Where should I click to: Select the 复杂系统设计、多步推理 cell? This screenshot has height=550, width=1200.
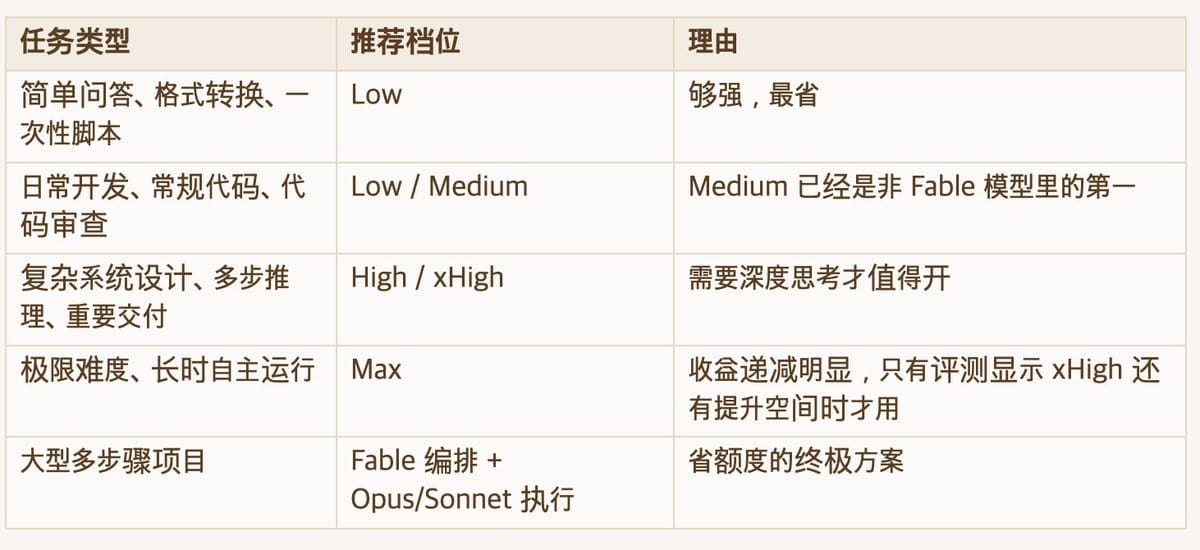(170, 299)
